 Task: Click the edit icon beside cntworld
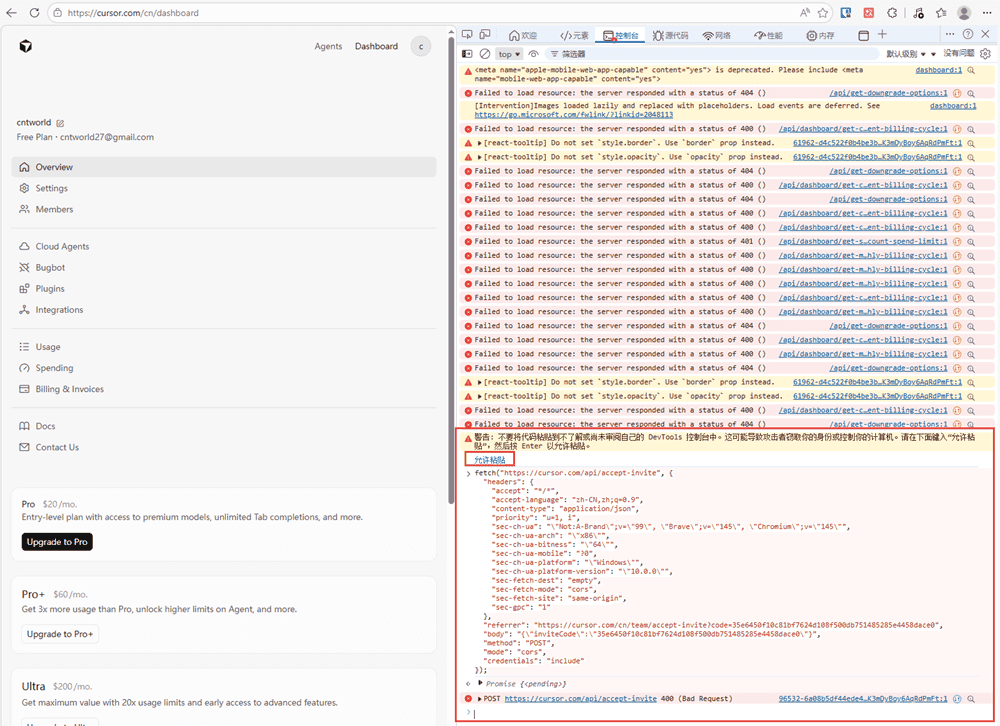point(60,123)
